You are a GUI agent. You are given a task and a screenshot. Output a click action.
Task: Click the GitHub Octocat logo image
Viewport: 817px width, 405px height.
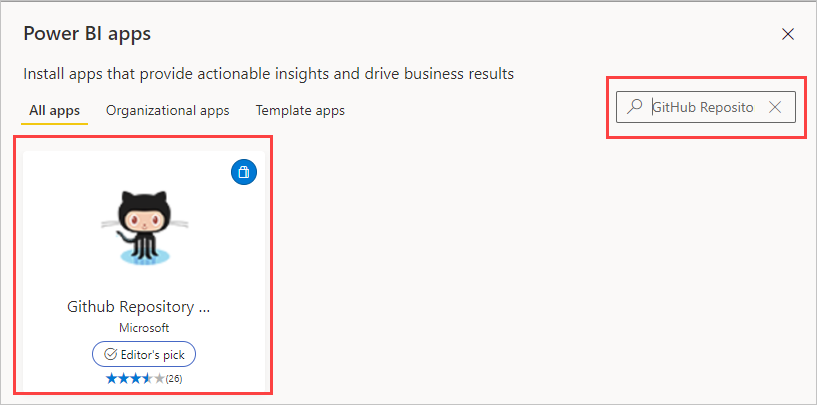[145, 228]
